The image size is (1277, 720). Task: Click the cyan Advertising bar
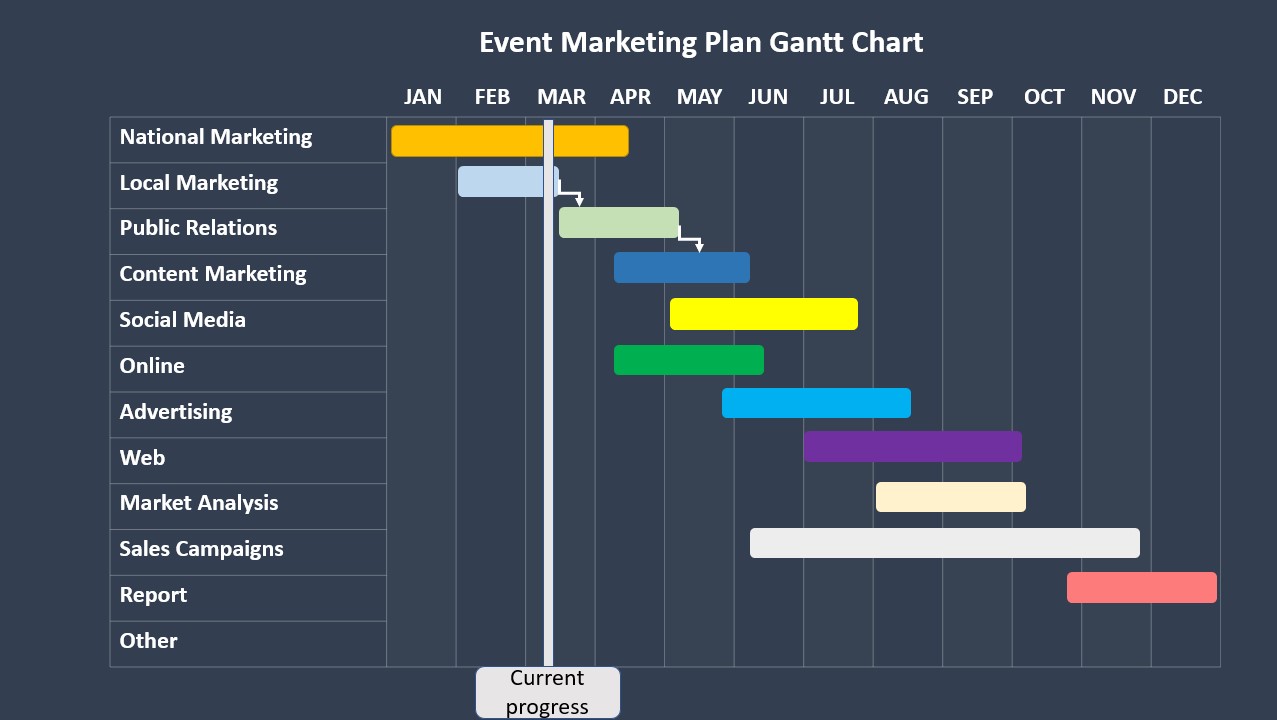[816, 403]
